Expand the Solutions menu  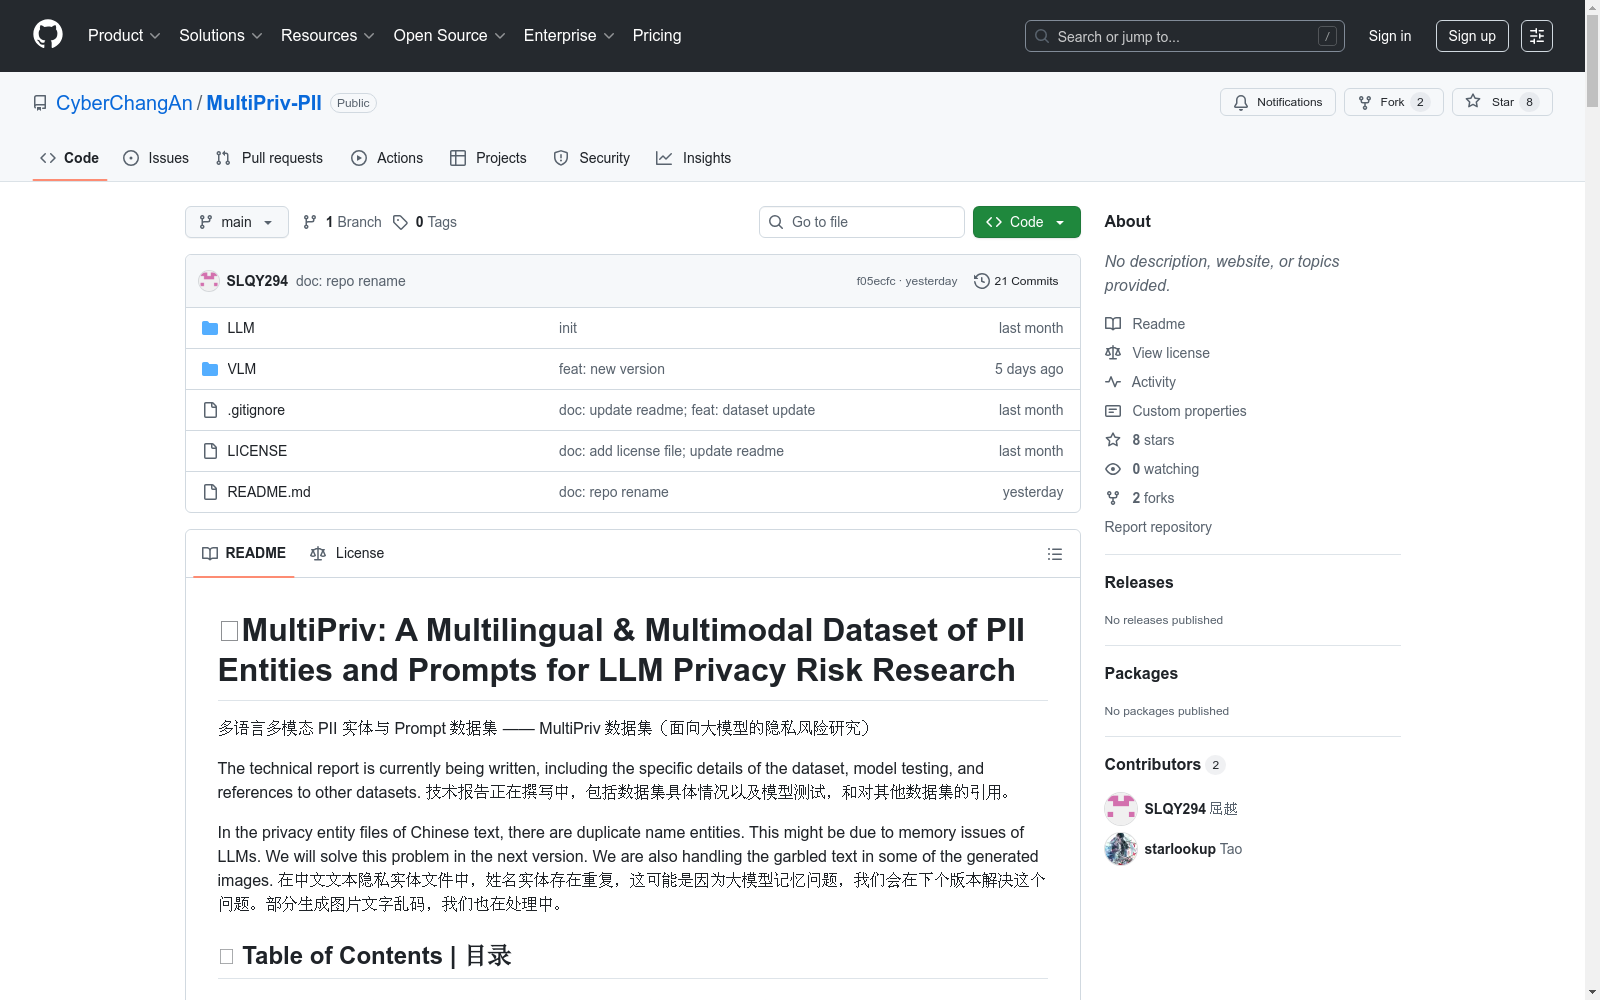click(220, 36)
